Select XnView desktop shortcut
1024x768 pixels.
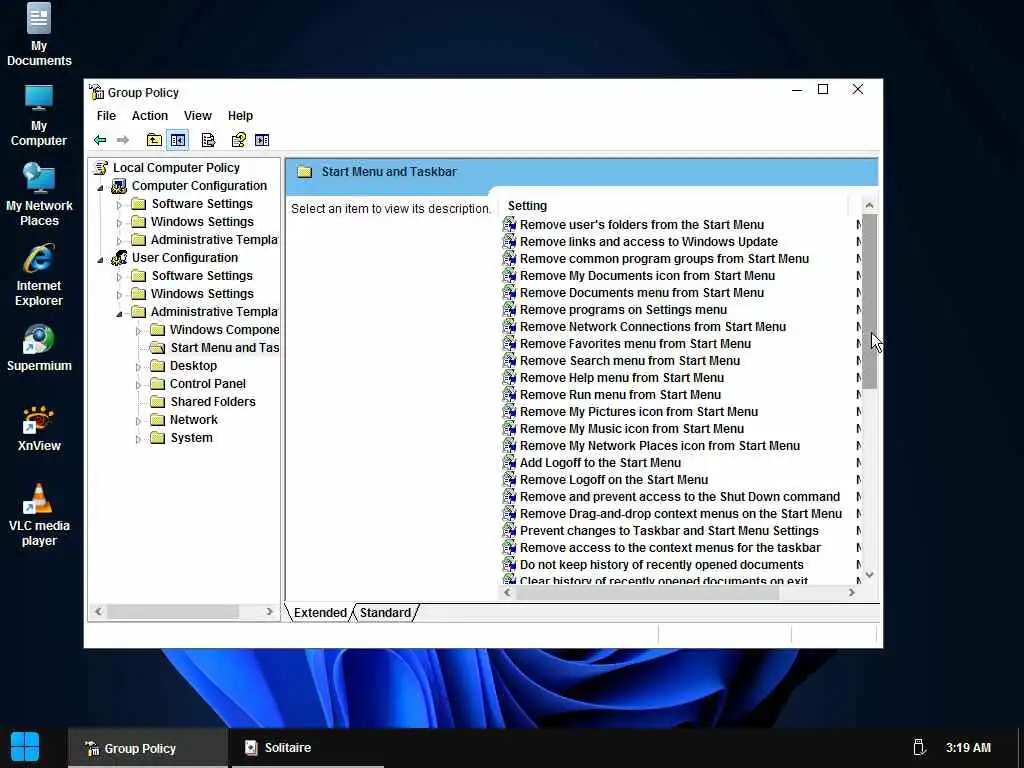click(39, 428)
